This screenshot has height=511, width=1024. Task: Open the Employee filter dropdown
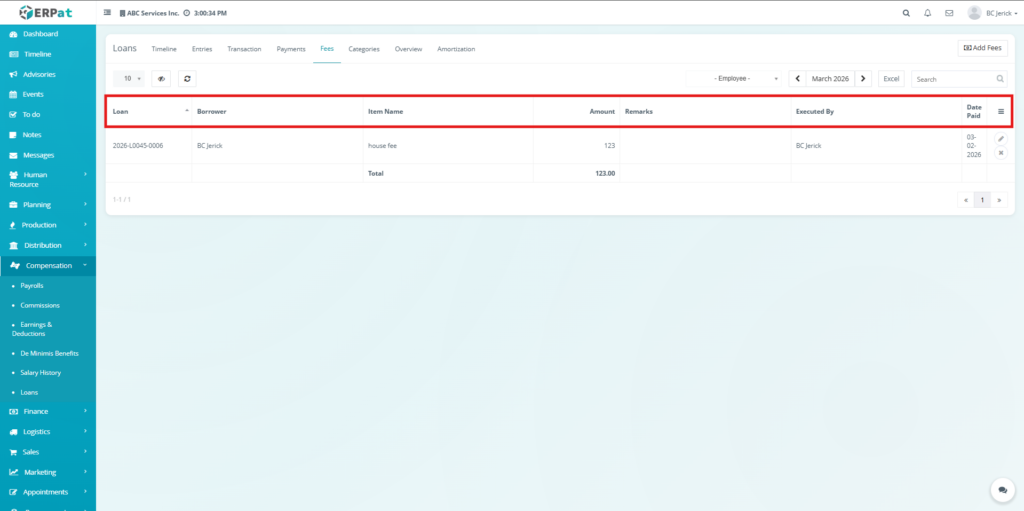(x=745, y=78)
